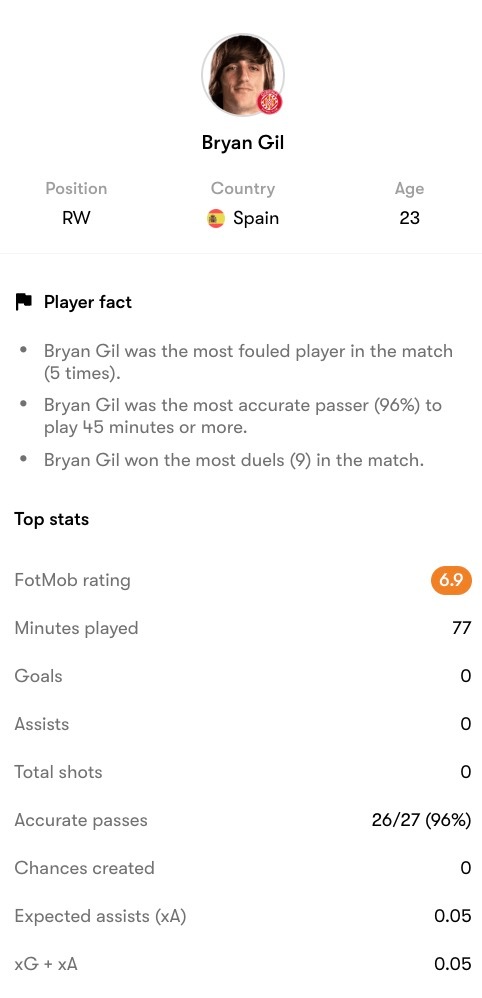482x998 pixels.
Task: Select the most accurate passer fact
Action: pos(243,416)
